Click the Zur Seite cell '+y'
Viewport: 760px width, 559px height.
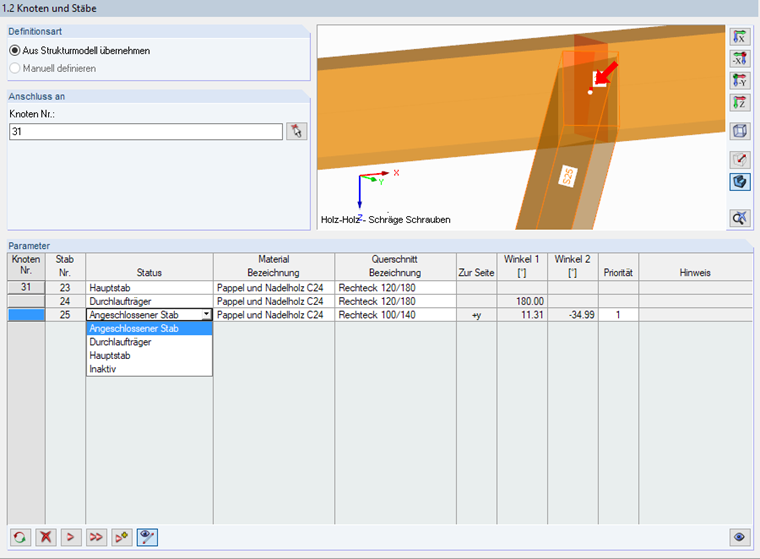click(x=476, y=315)
